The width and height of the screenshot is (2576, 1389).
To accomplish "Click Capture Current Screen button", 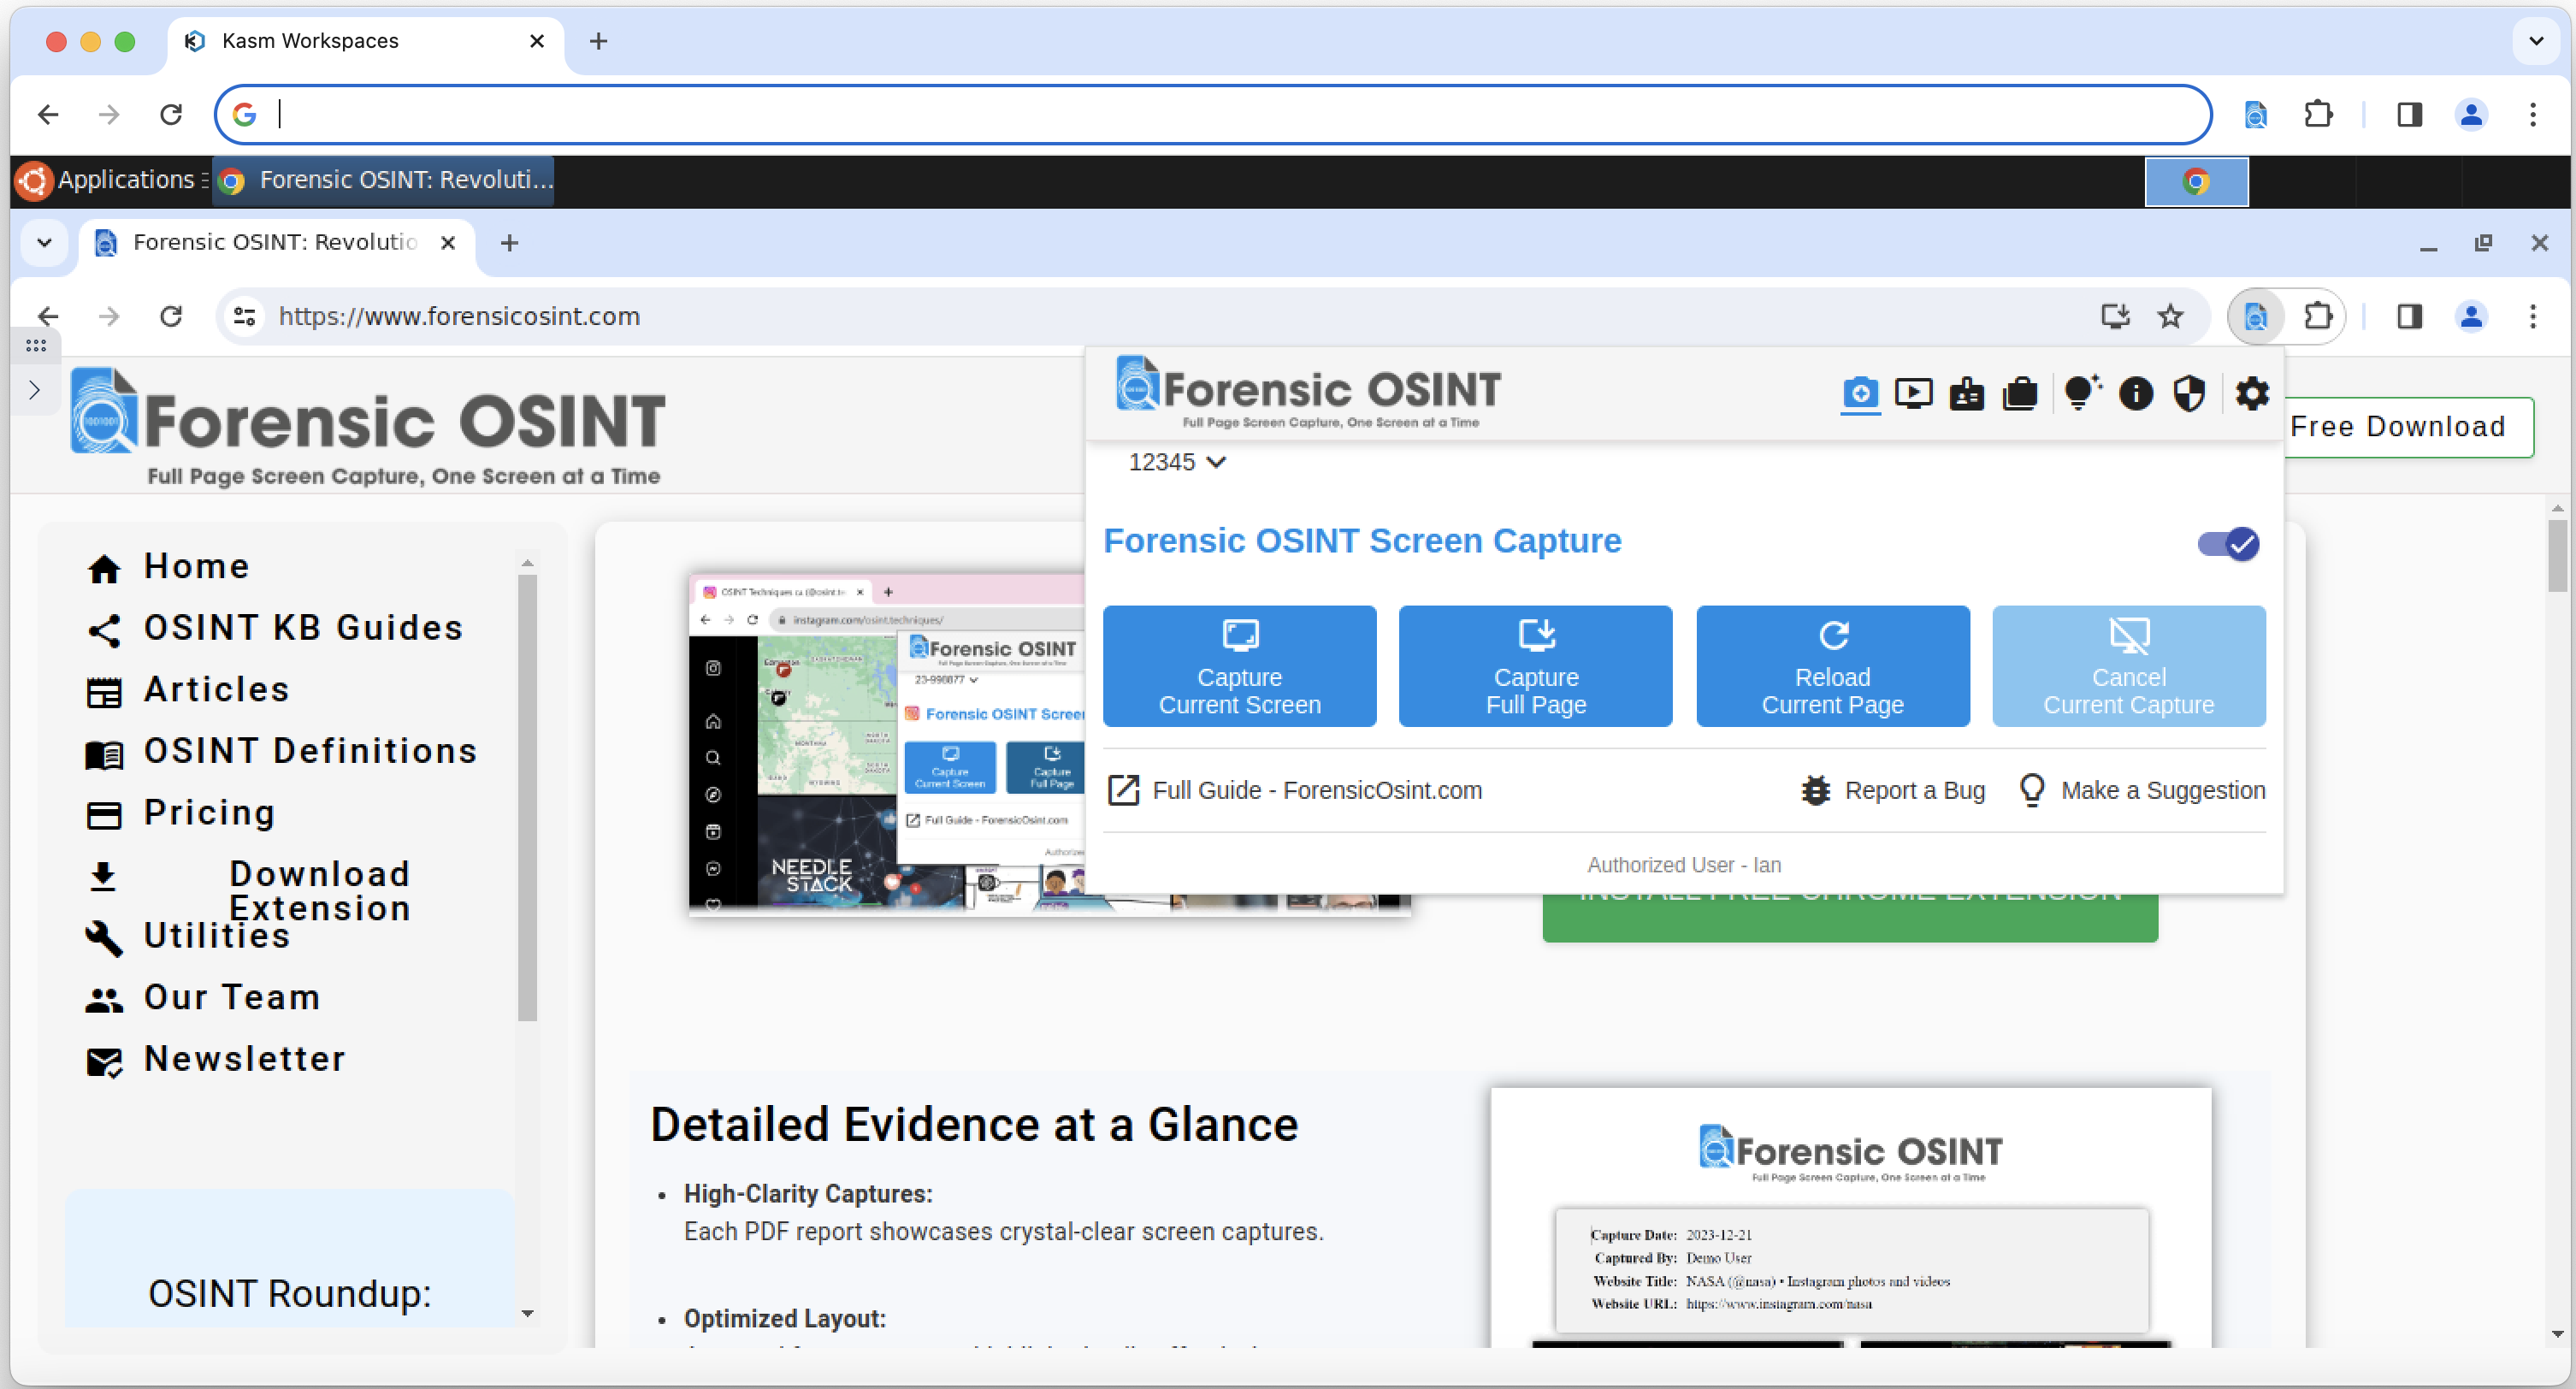I will tap(1239, 666).
